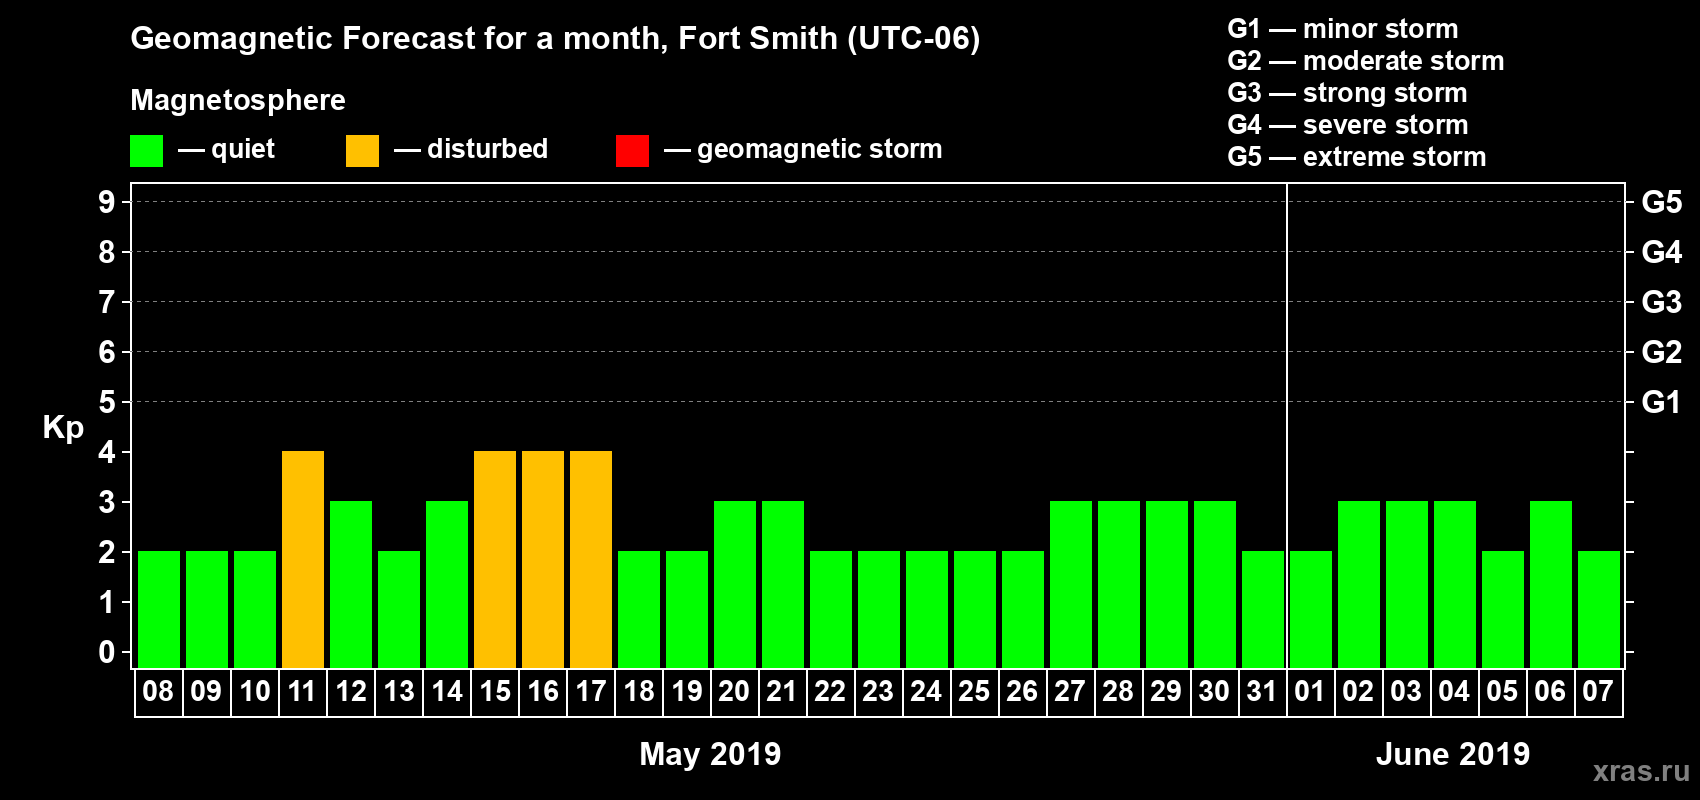Click 'G2 — moderate storm' legend text
The image size is (1700, 800).
pos(1366,61)
